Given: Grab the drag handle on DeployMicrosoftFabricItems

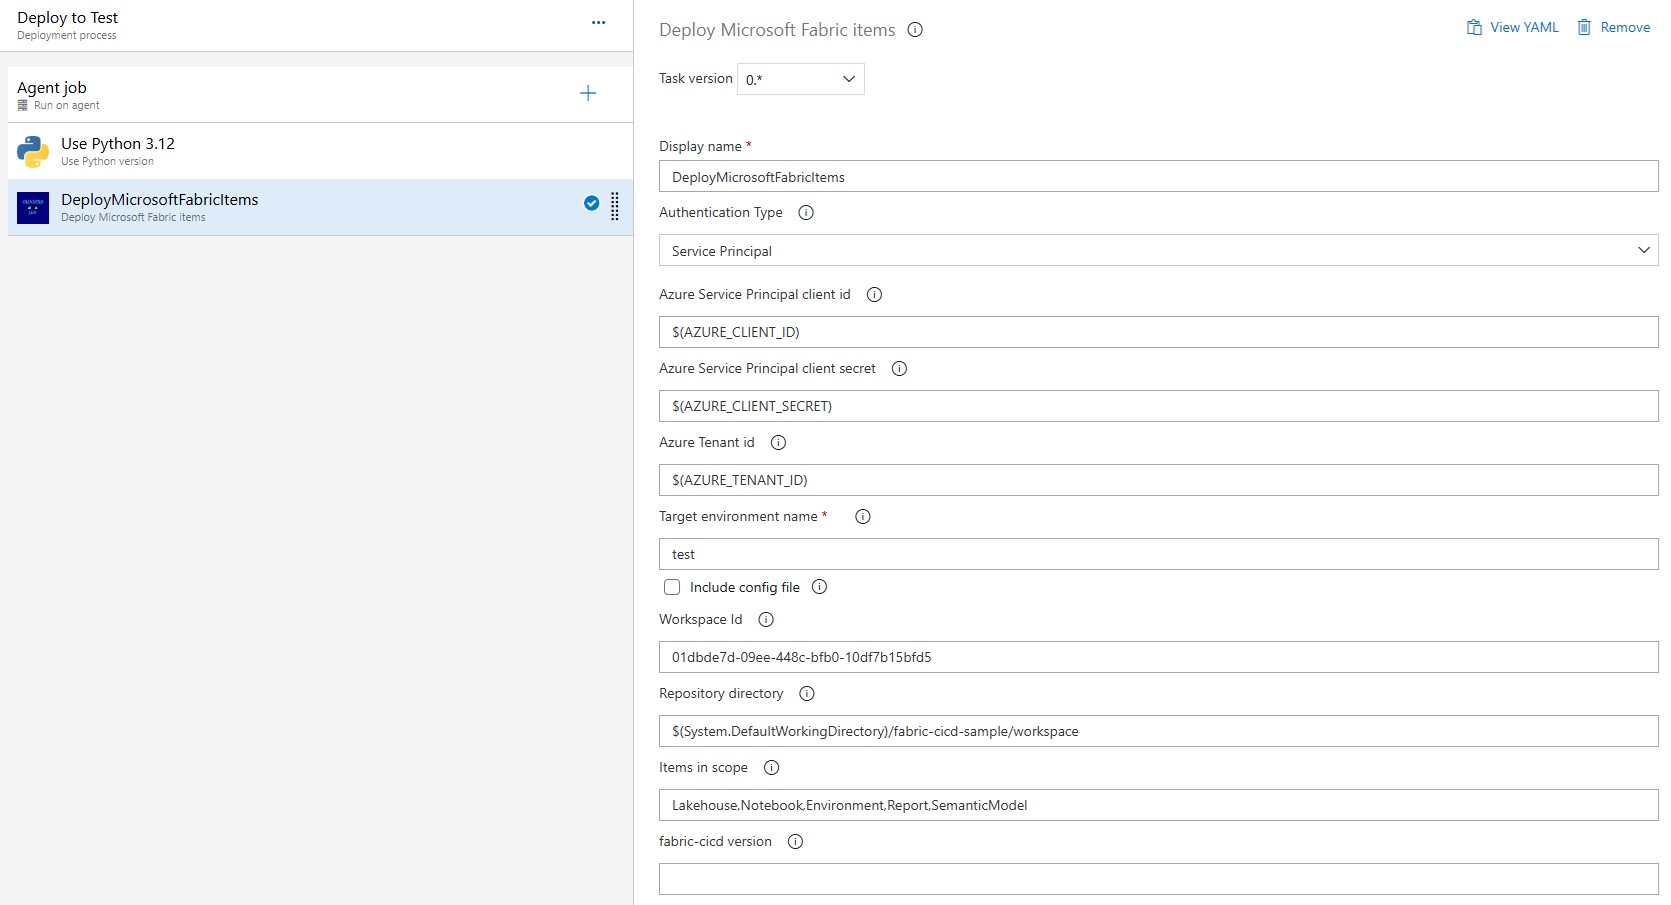Looking at the screenshot, I should click(x=614, y=208).
